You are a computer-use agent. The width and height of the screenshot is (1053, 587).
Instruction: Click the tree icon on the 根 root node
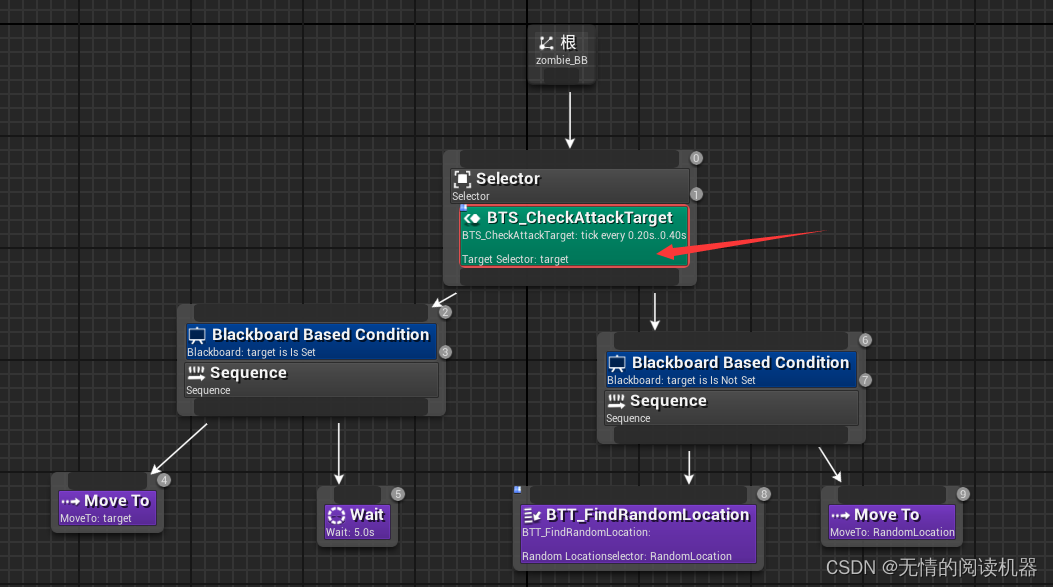546,42
